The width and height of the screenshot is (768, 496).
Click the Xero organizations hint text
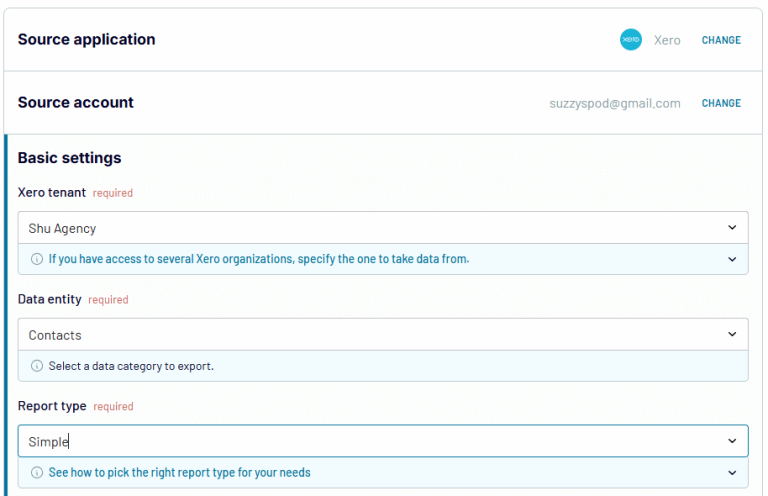(x=258, y=259)
